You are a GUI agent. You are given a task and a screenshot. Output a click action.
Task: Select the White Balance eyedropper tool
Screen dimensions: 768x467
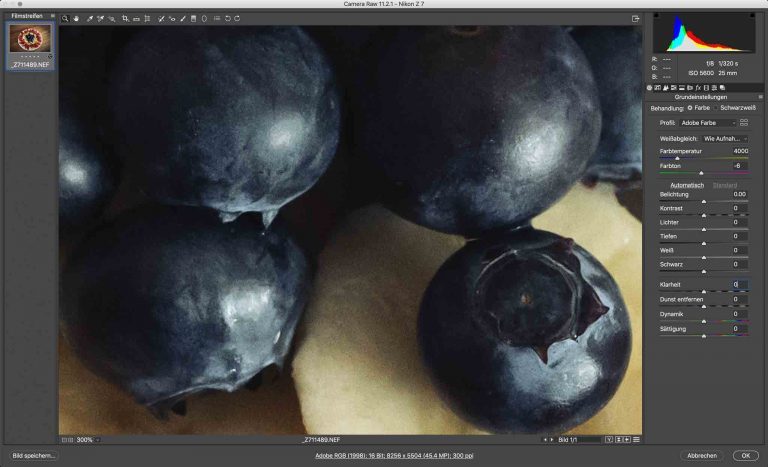pos(90,19)
